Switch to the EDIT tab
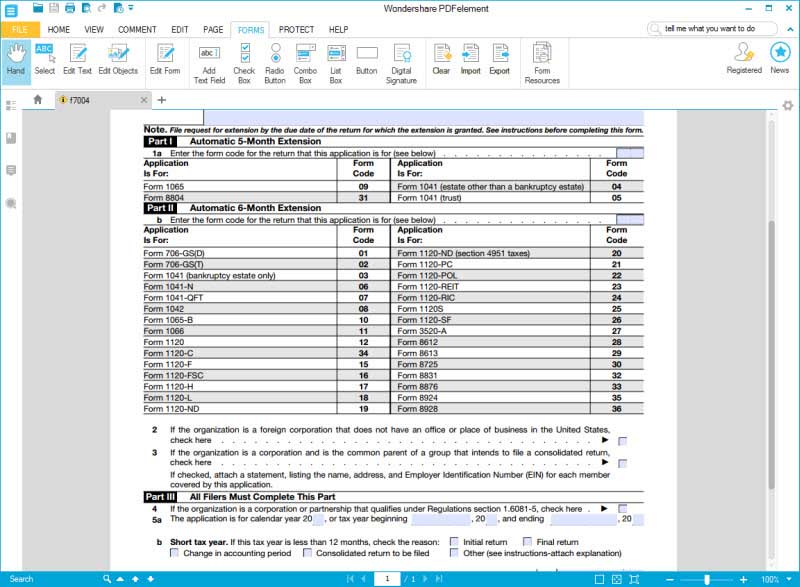The image size is (800, 587). click(x=180, y=30)
